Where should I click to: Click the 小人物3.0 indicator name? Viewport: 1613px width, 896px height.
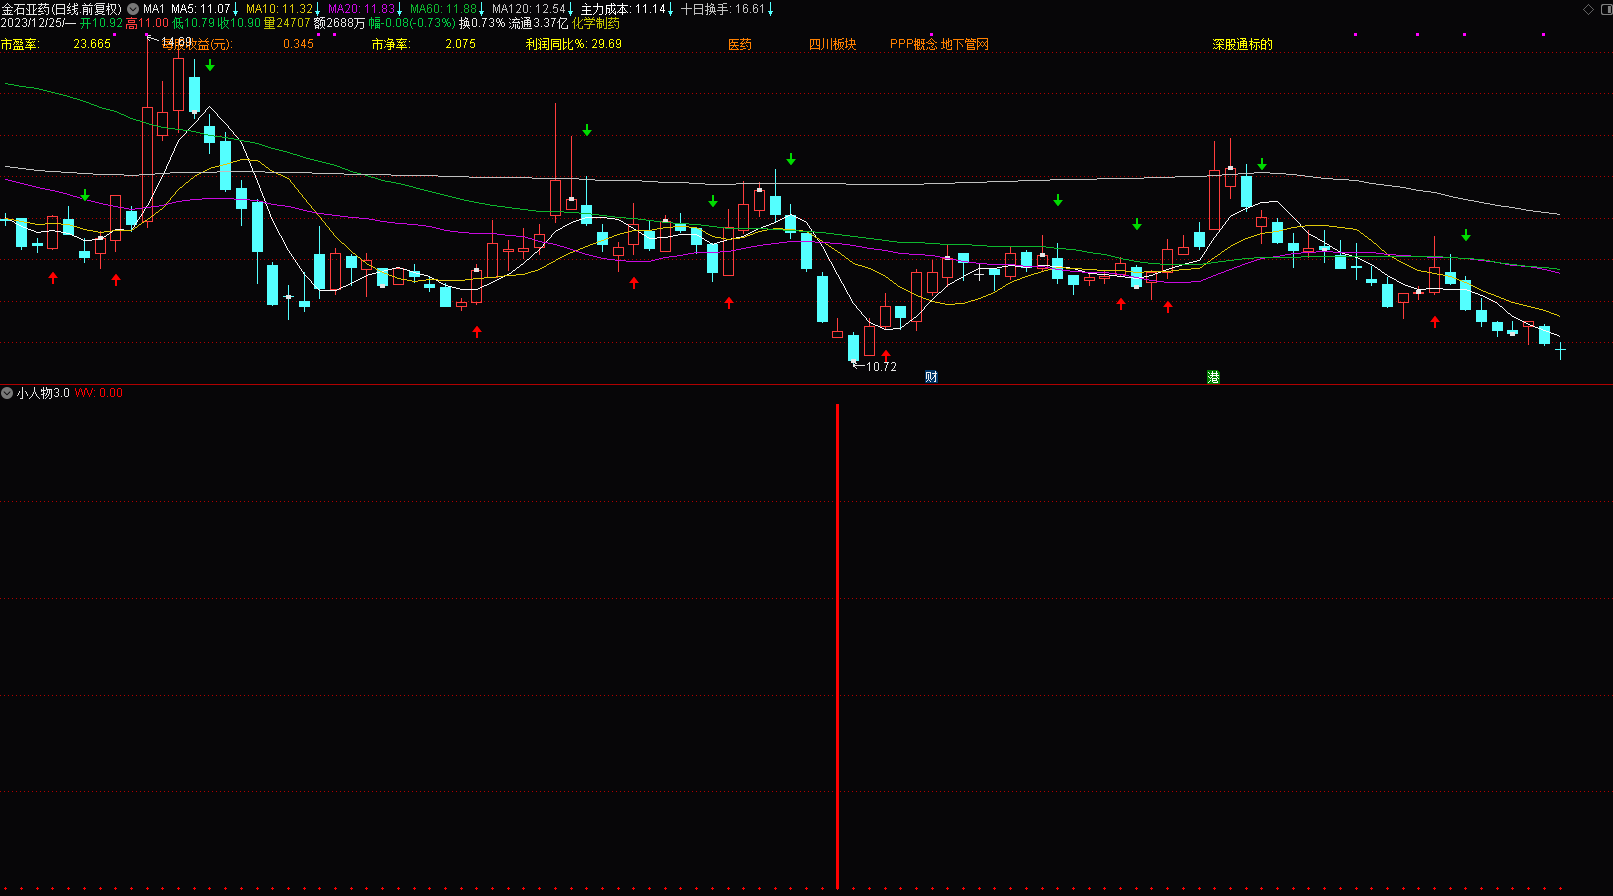43,393
